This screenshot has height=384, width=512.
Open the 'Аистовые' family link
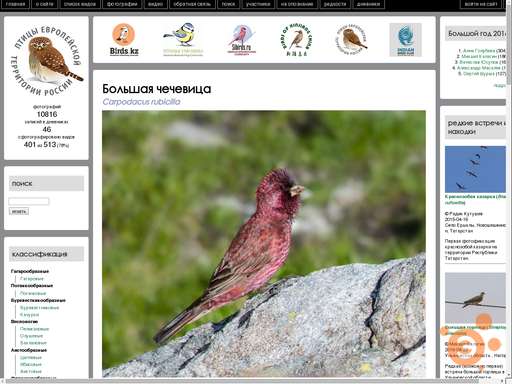click(31, 372)
